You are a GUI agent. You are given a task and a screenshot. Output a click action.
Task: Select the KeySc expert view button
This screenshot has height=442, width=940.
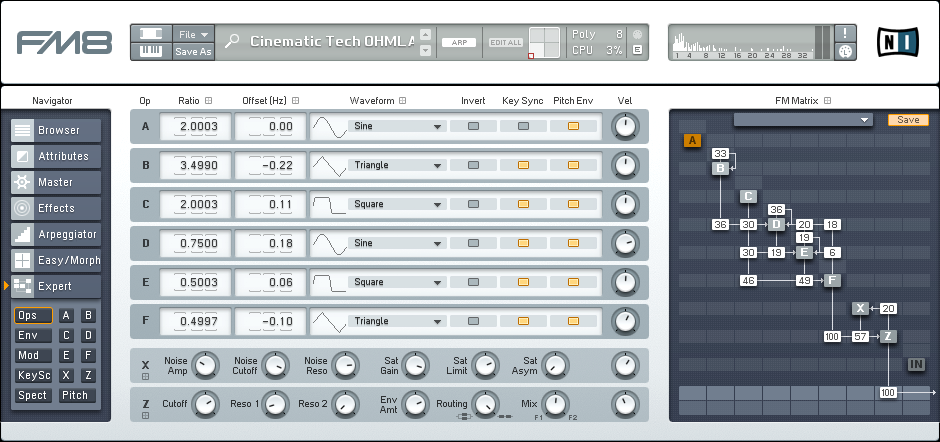(x=34, y=375)
